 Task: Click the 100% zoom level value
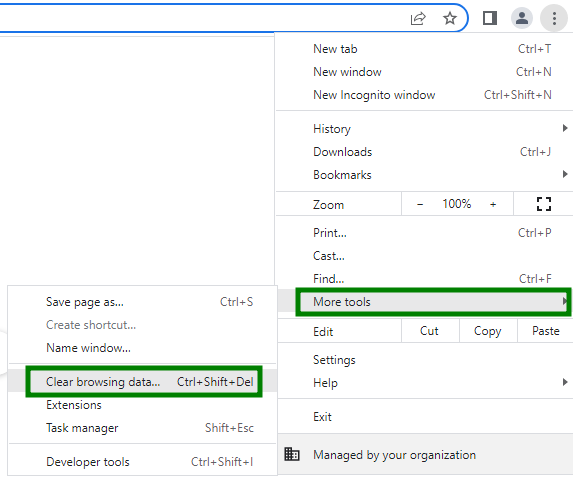tap(456, 204)
